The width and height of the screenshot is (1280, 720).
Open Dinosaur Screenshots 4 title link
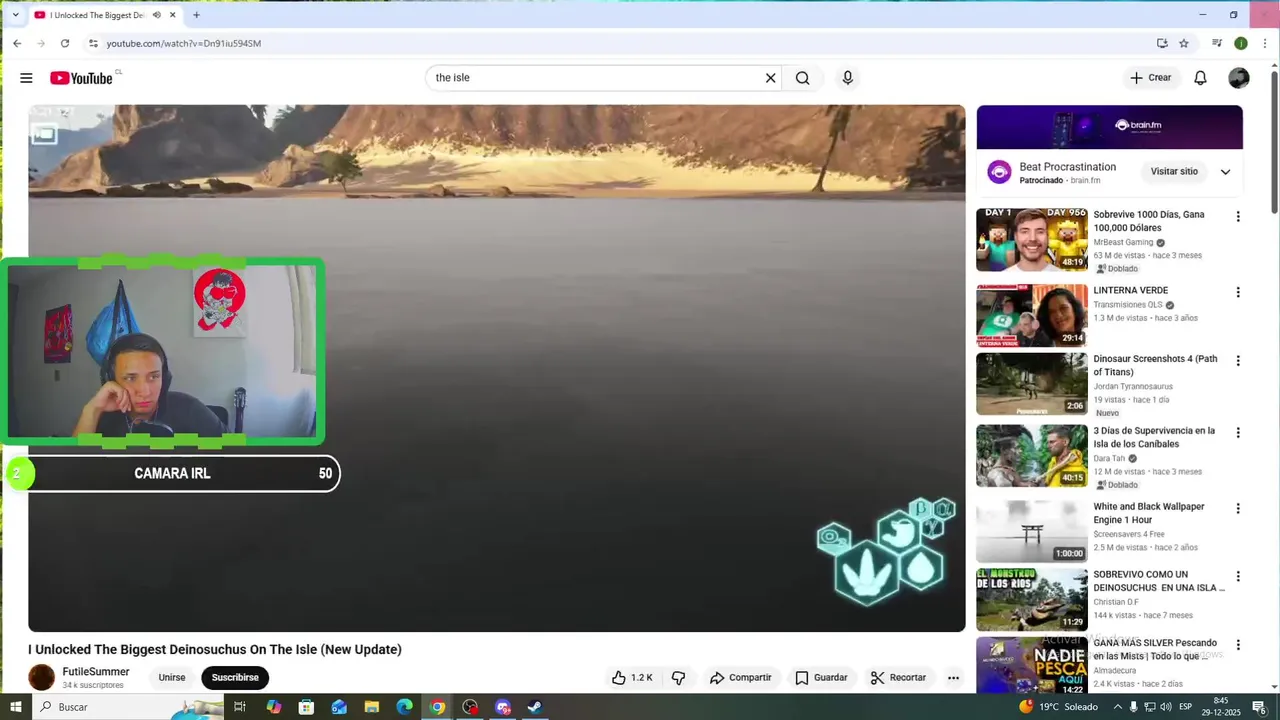point(1155,365)
